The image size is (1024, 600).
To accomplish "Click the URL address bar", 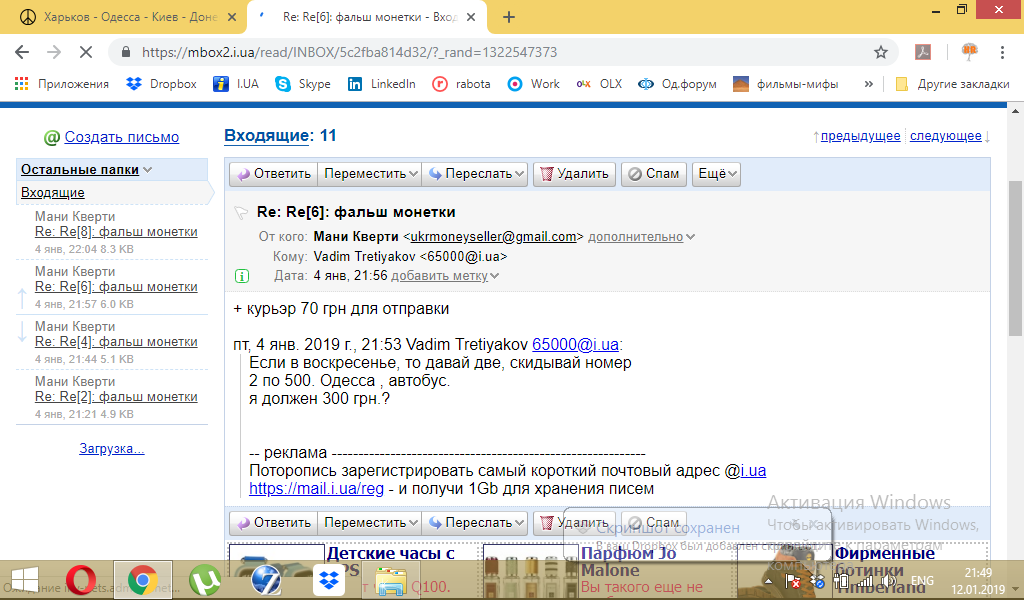I will 503,52.
